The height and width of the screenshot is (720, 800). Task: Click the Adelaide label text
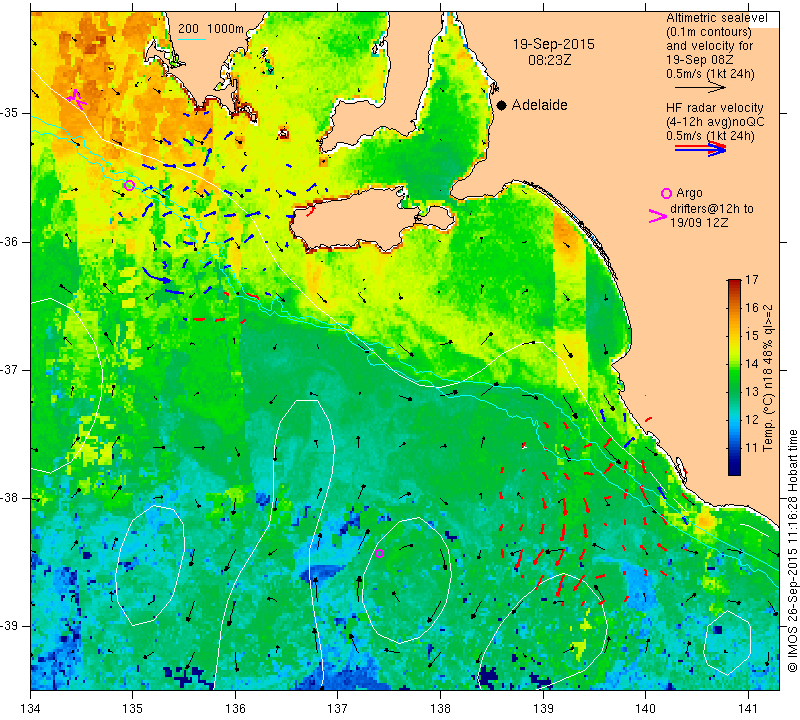pyautogui.click(x=539, y=105)
